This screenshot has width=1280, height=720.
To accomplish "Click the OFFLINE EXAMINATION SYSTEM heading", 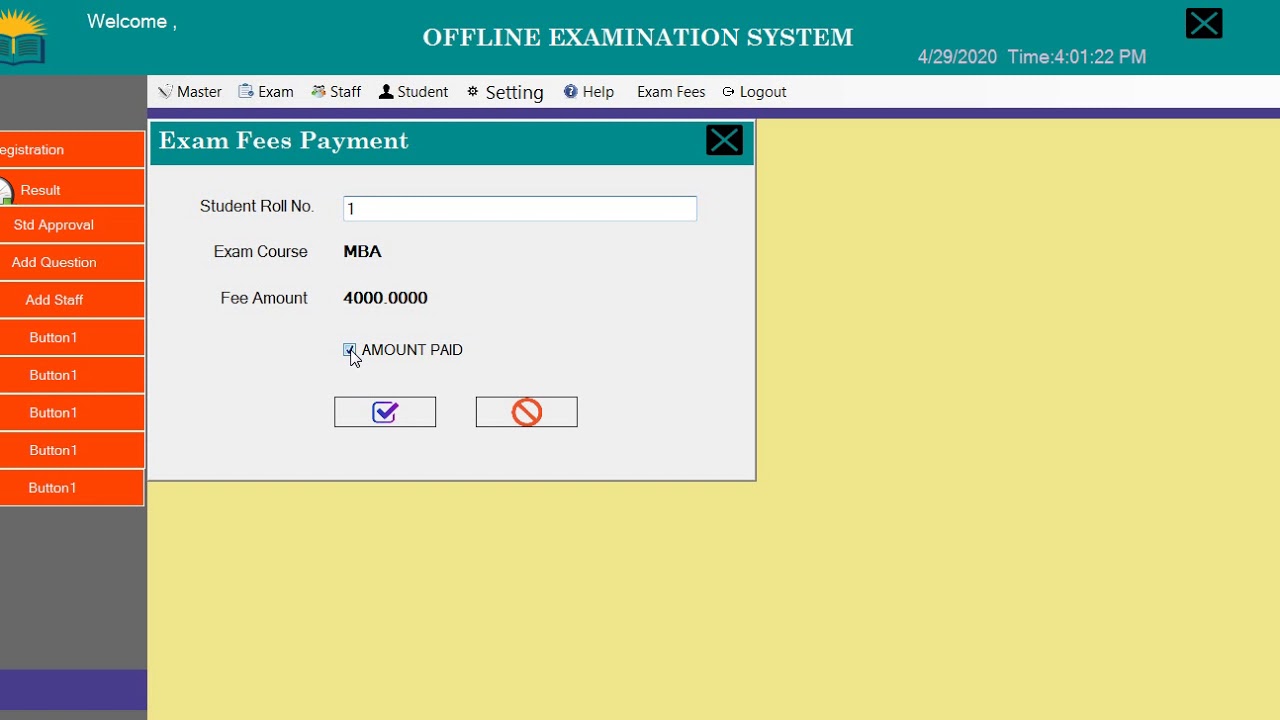I will point(638,38).
